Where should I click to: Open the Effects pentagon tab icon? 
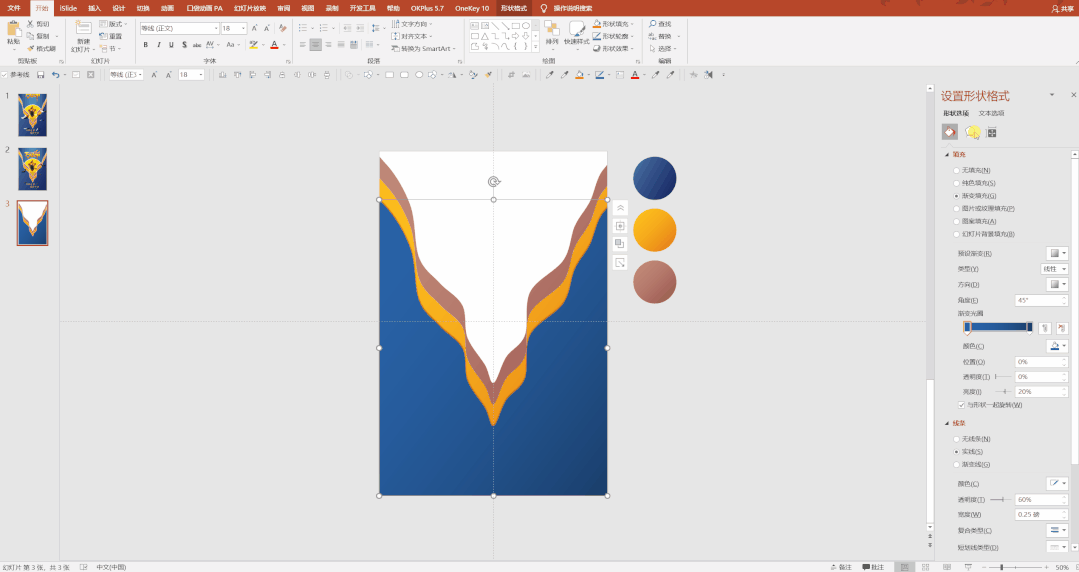coord(972,132)
